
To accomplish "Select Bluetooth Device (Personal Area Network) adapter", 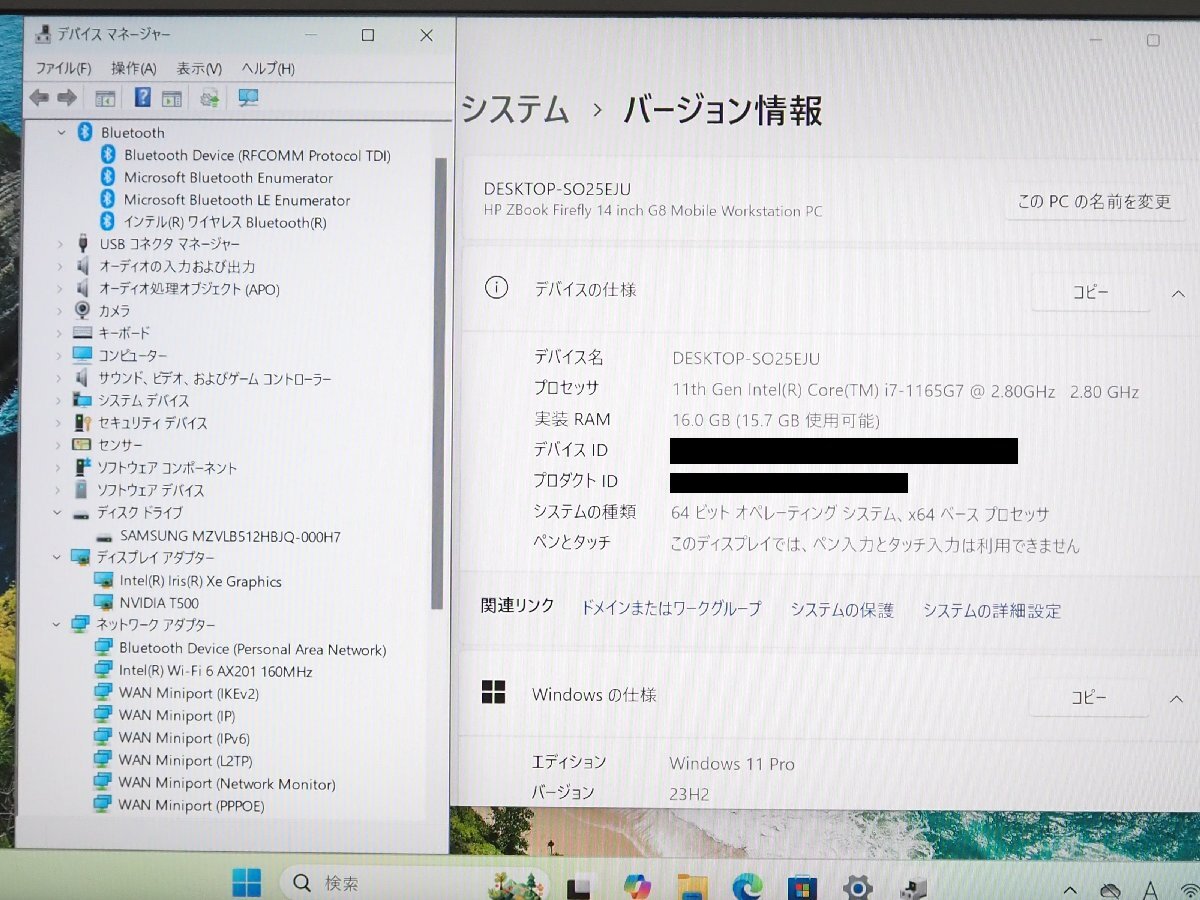I will pyautogui.click(x=252, y=649).
